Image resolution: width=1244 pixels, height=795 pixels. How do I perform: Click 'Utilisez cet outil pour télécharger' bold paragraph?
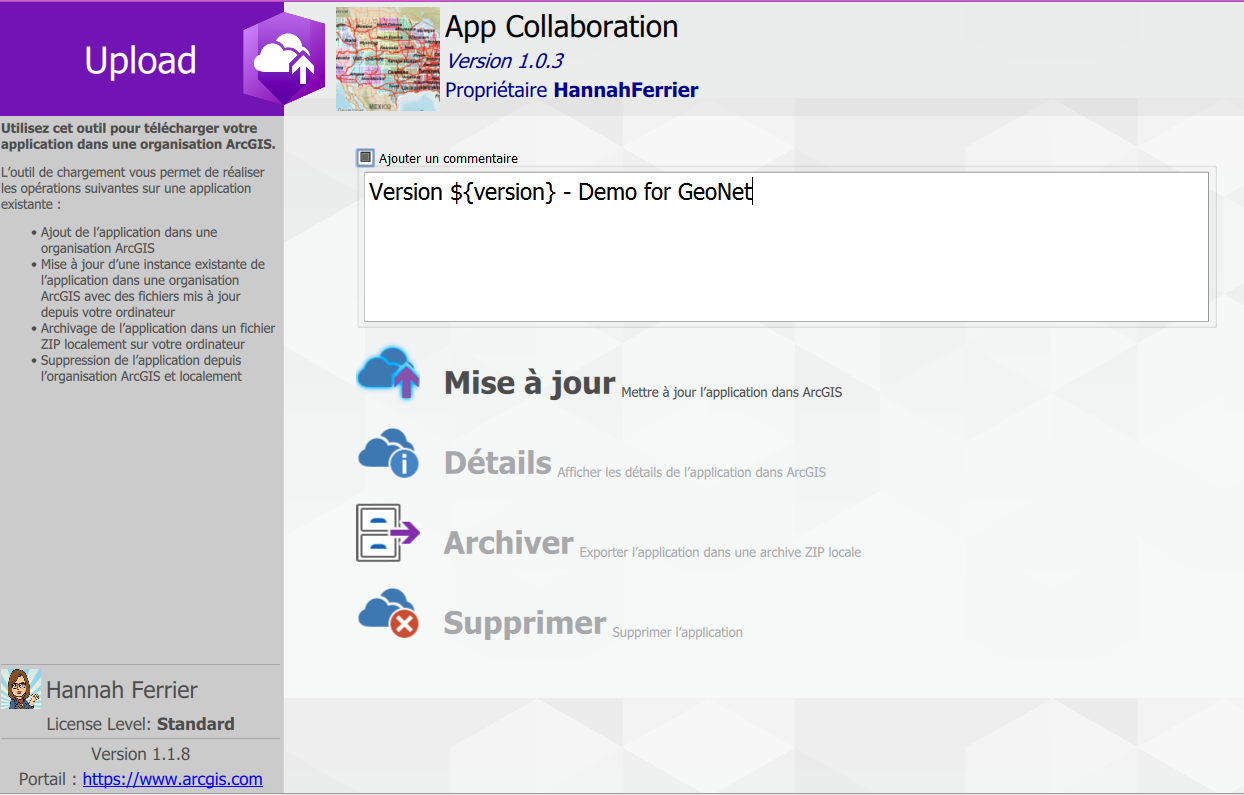tap(139, 136)
